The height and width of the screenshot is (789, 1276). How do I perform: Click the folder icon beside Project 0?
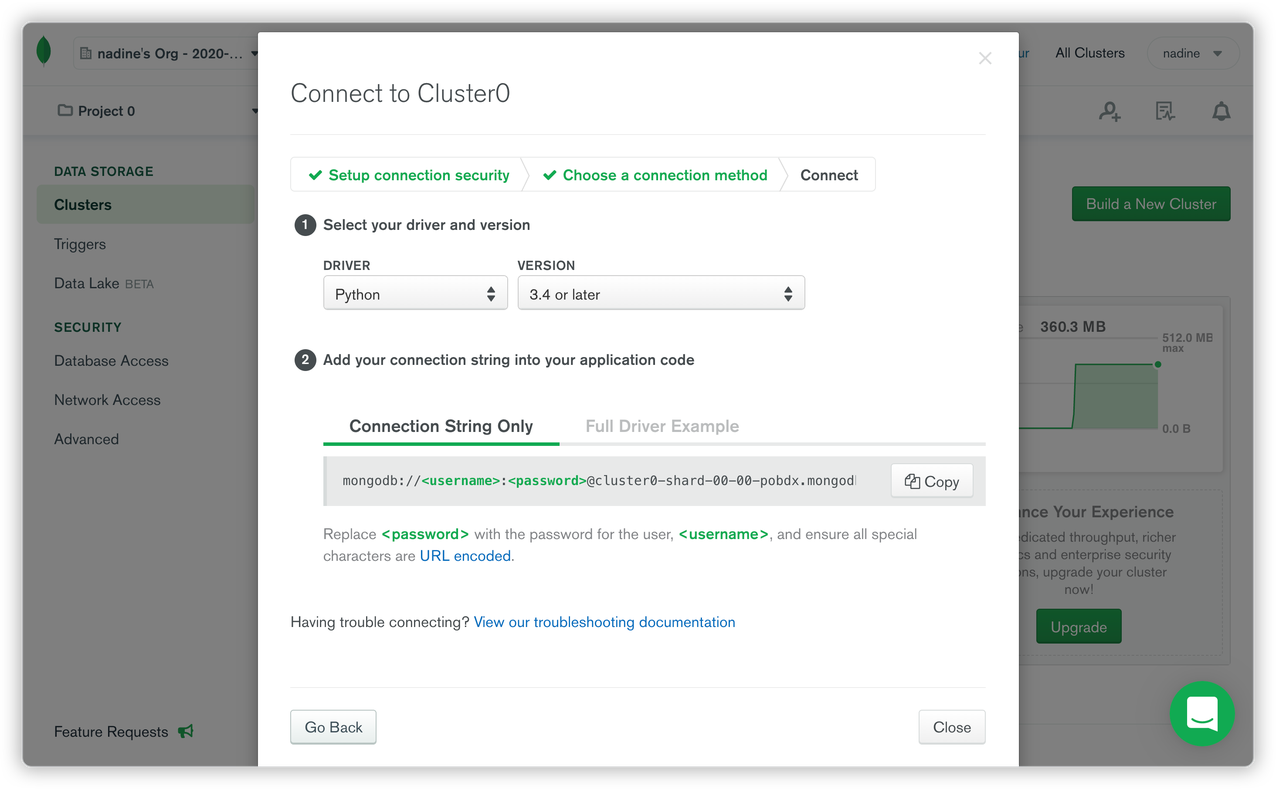65,111
